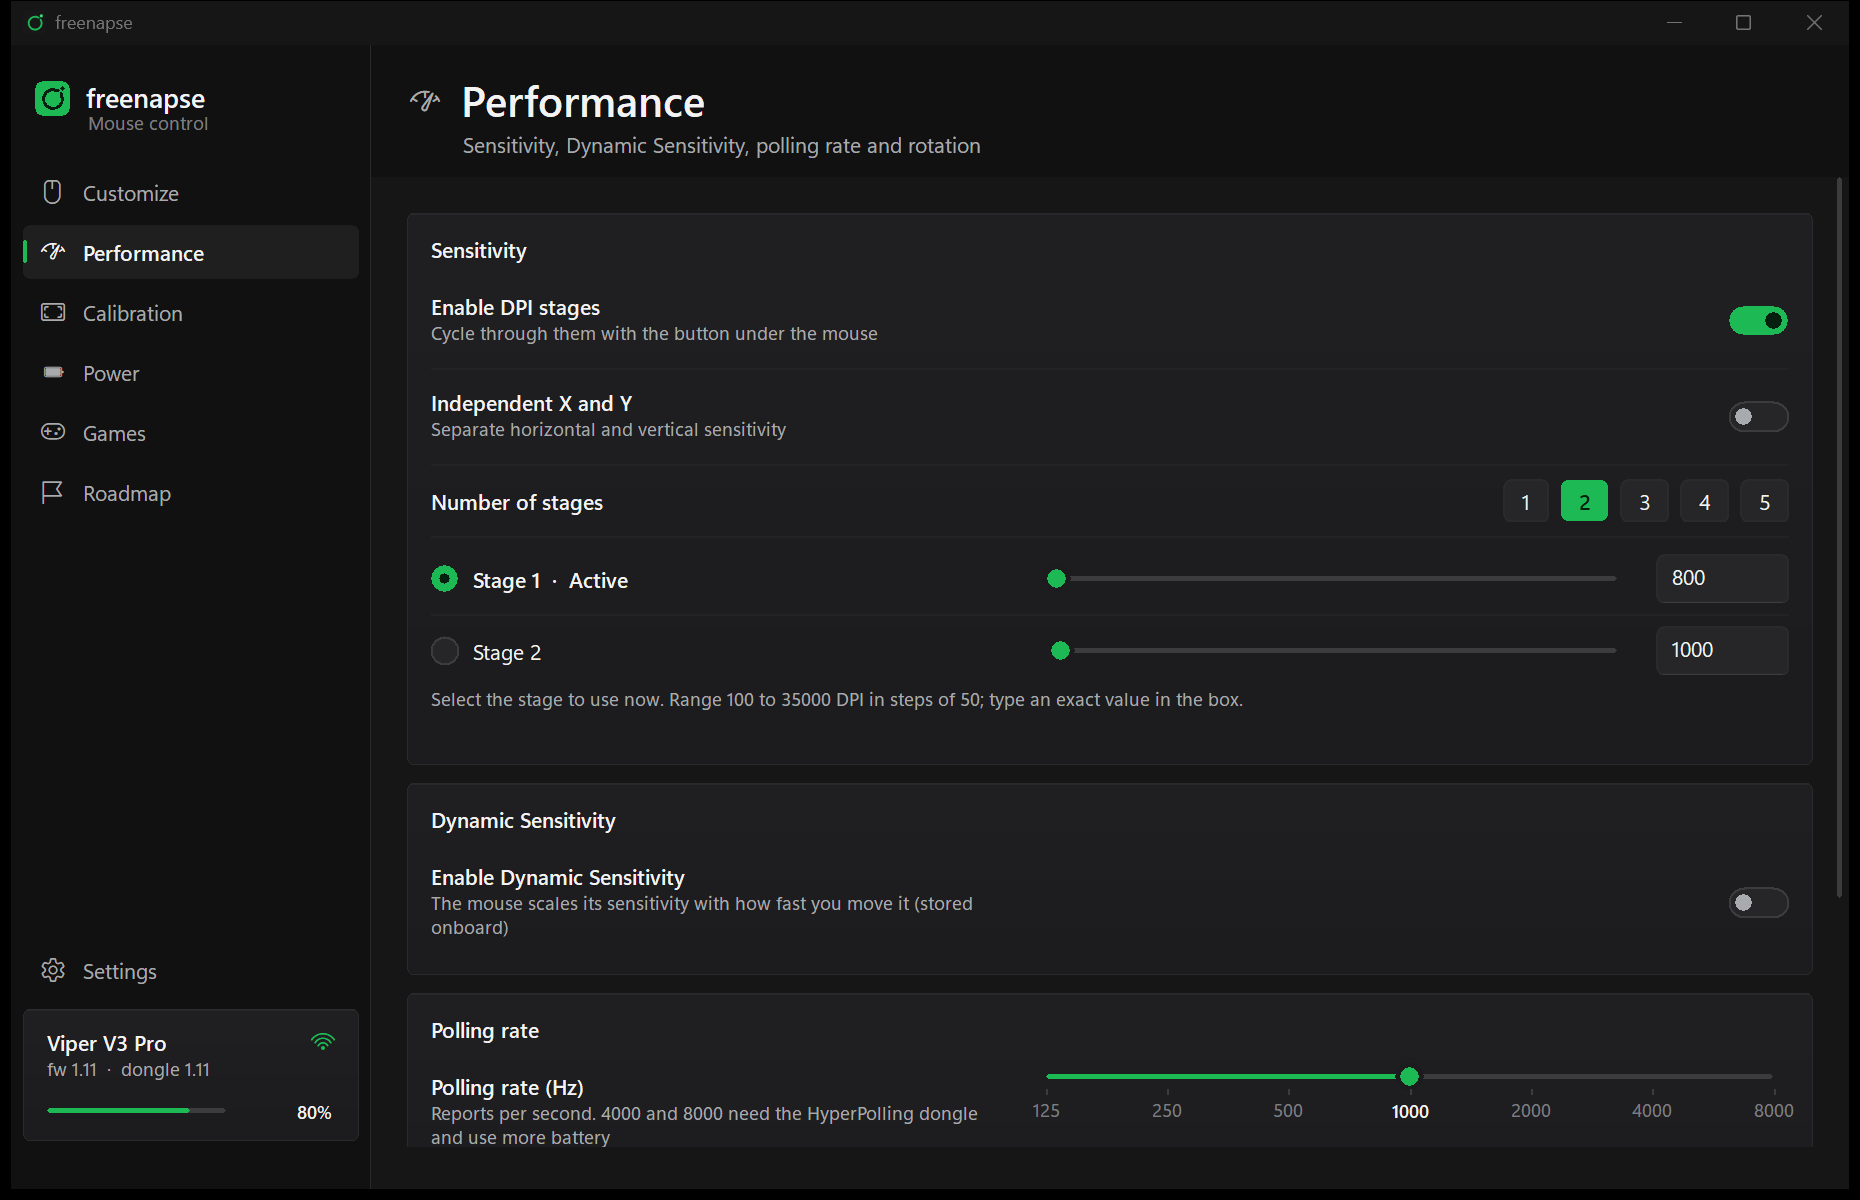This screenshot has height=1200, width=1860.
Task: Click the Roadmap flag icon
Action: 53,492
